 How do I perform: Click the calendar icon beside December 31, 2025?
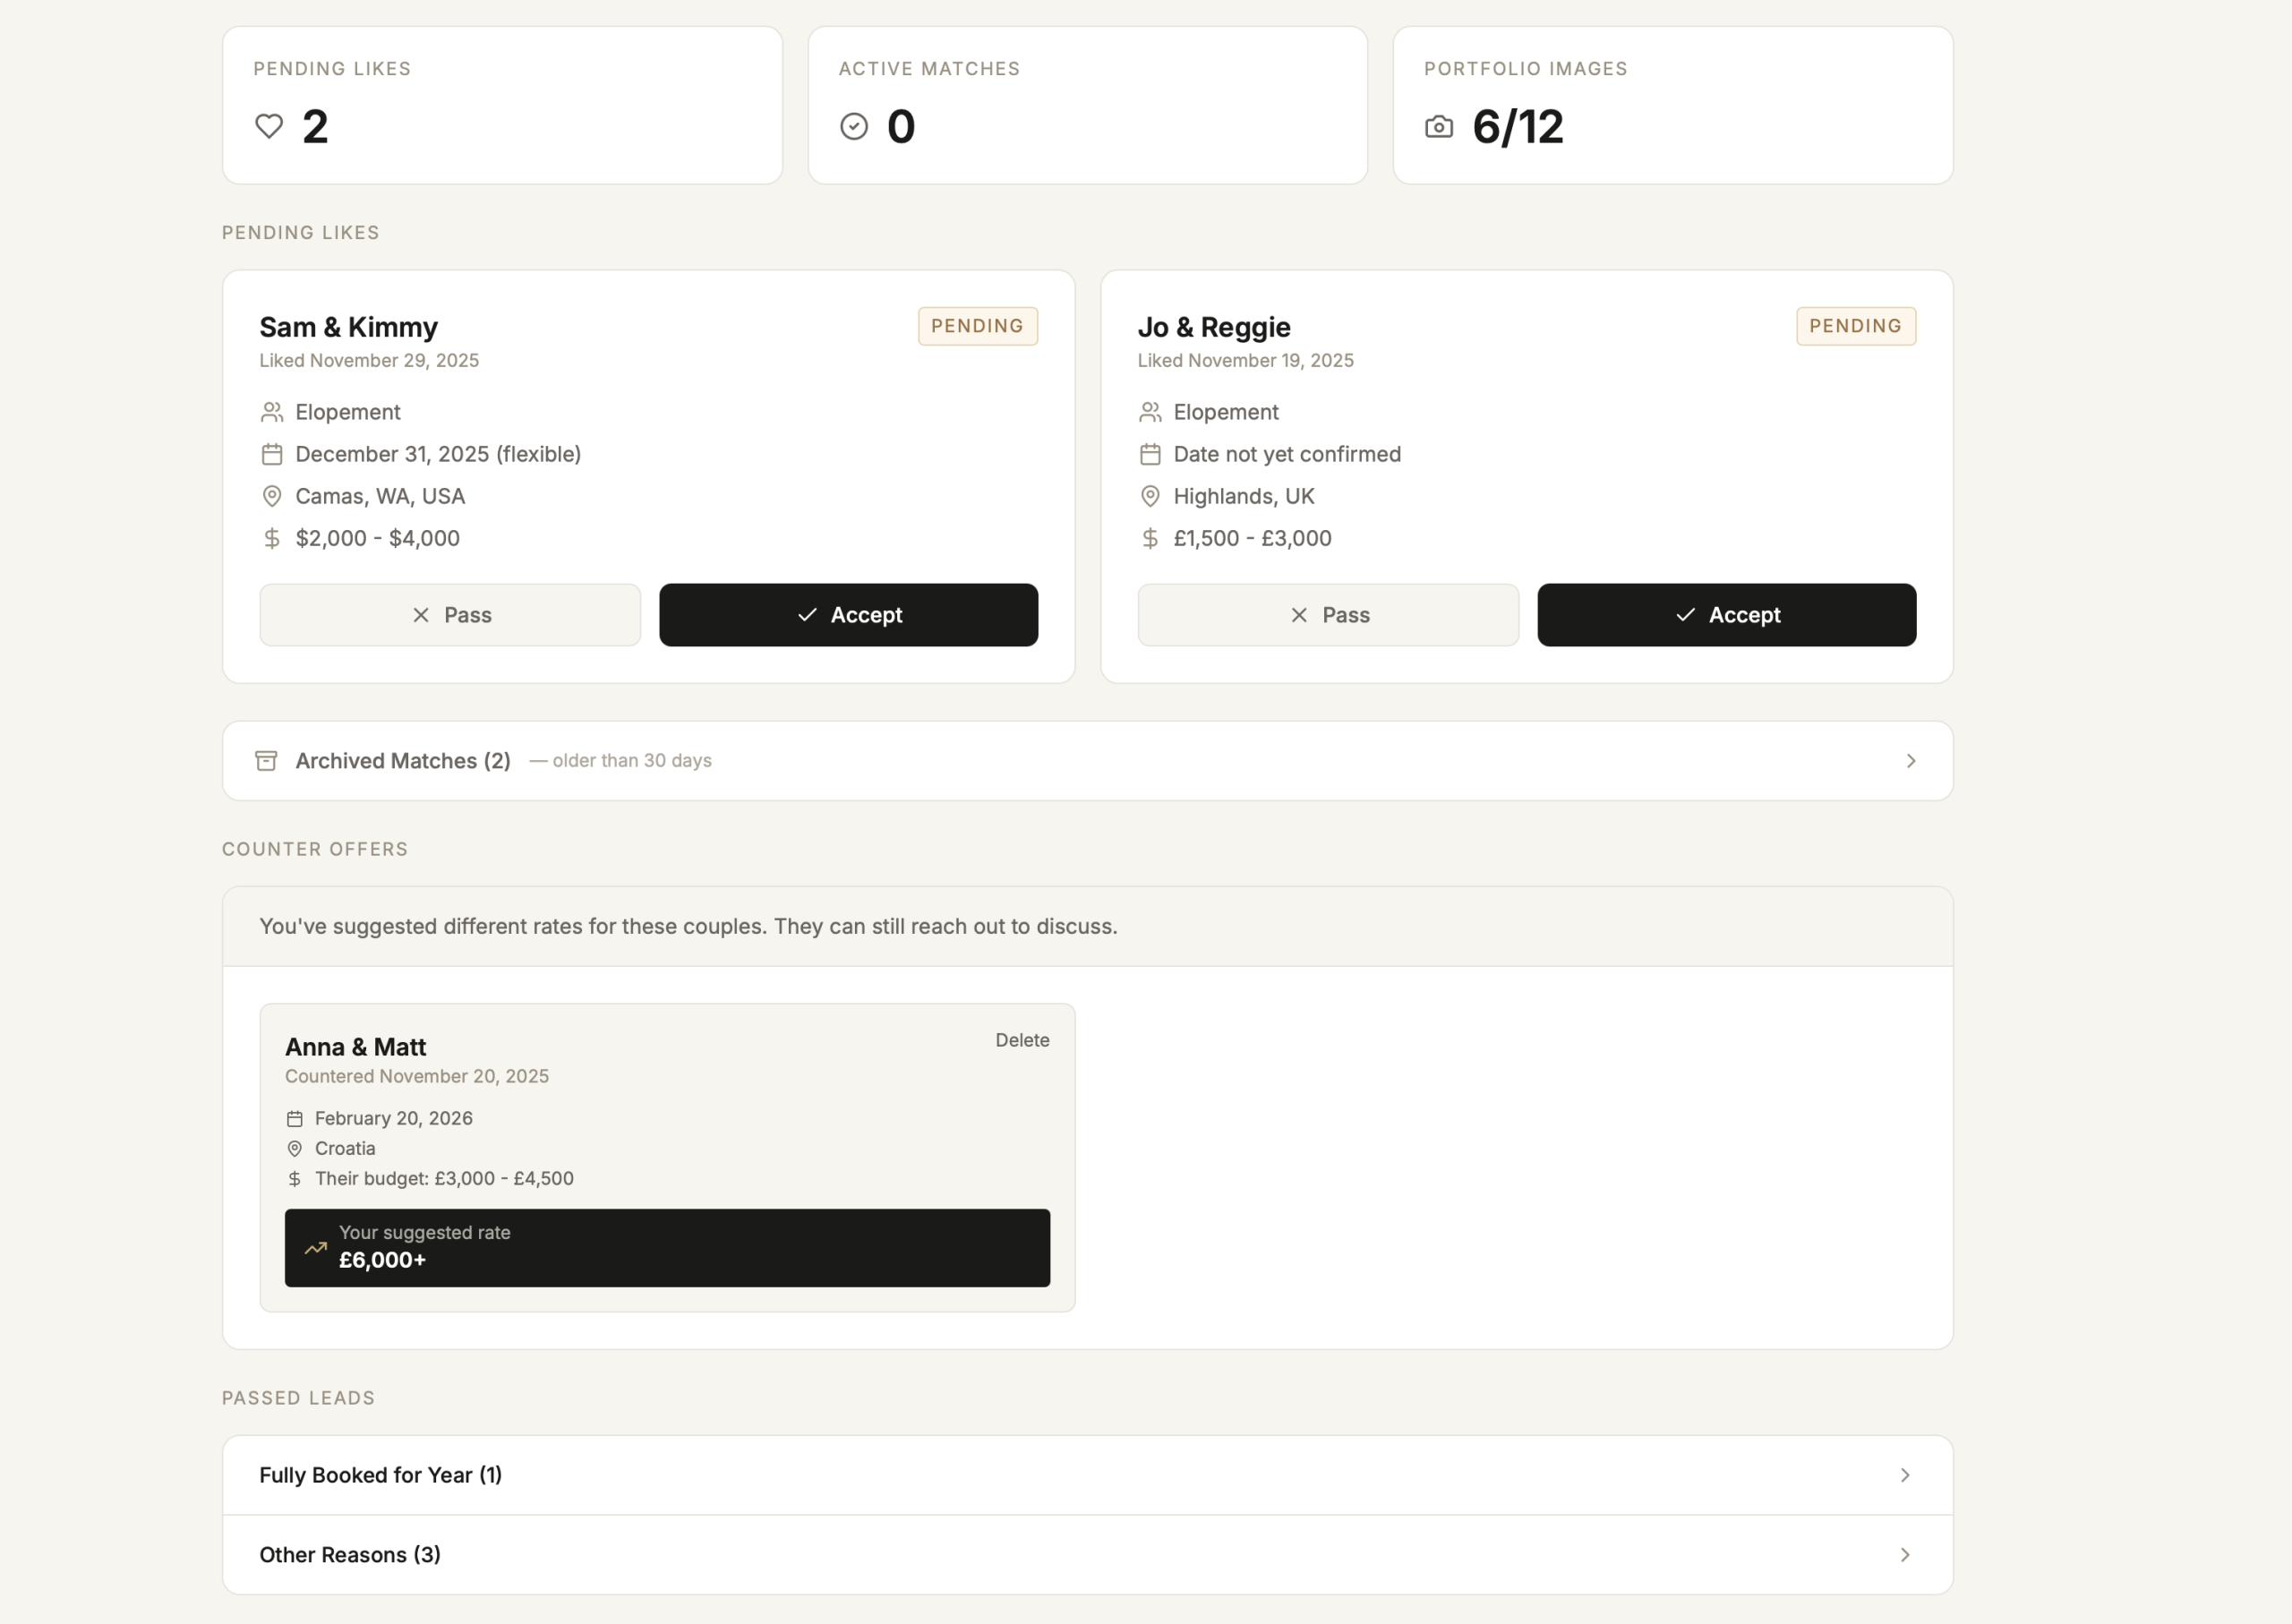271,454
